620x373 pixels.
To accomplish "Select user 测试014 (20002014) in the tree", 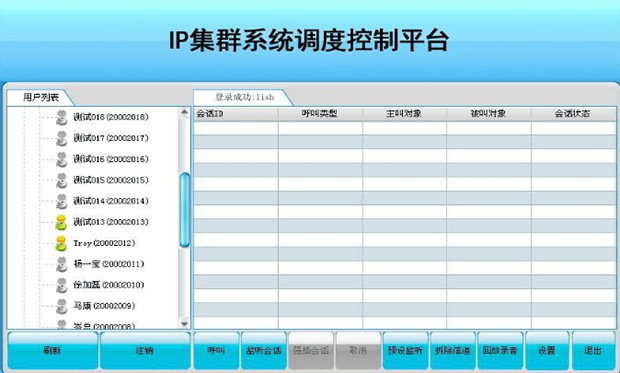I will pos(111,201).
